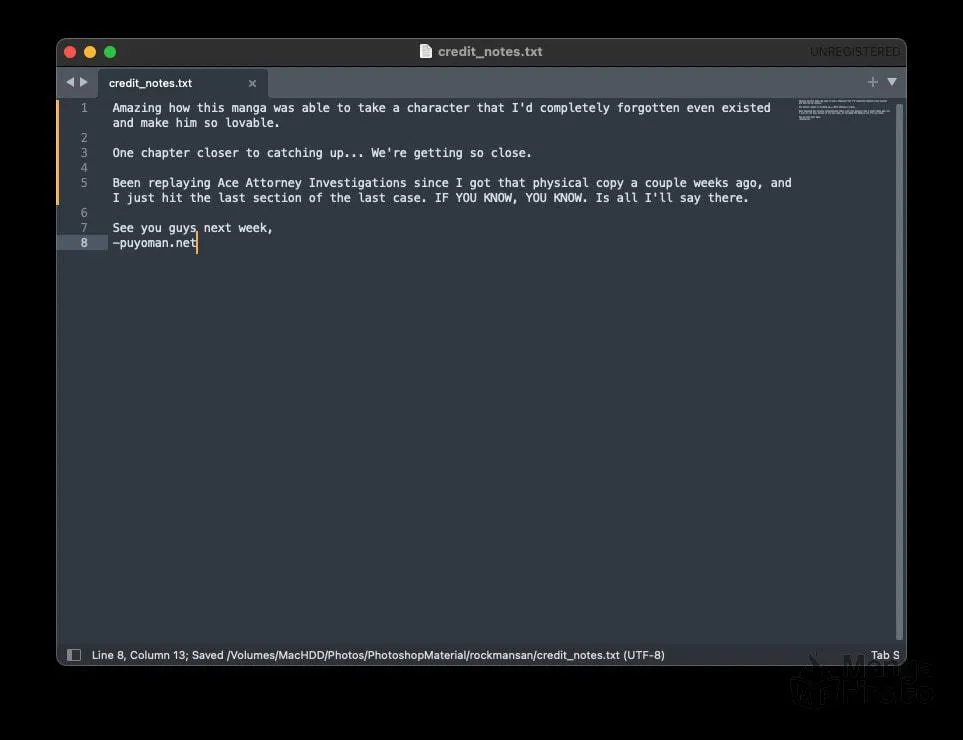This screenshot has height=740, width=963.
Task: Click the document icon in title bar
Action: tap(426, 51)
